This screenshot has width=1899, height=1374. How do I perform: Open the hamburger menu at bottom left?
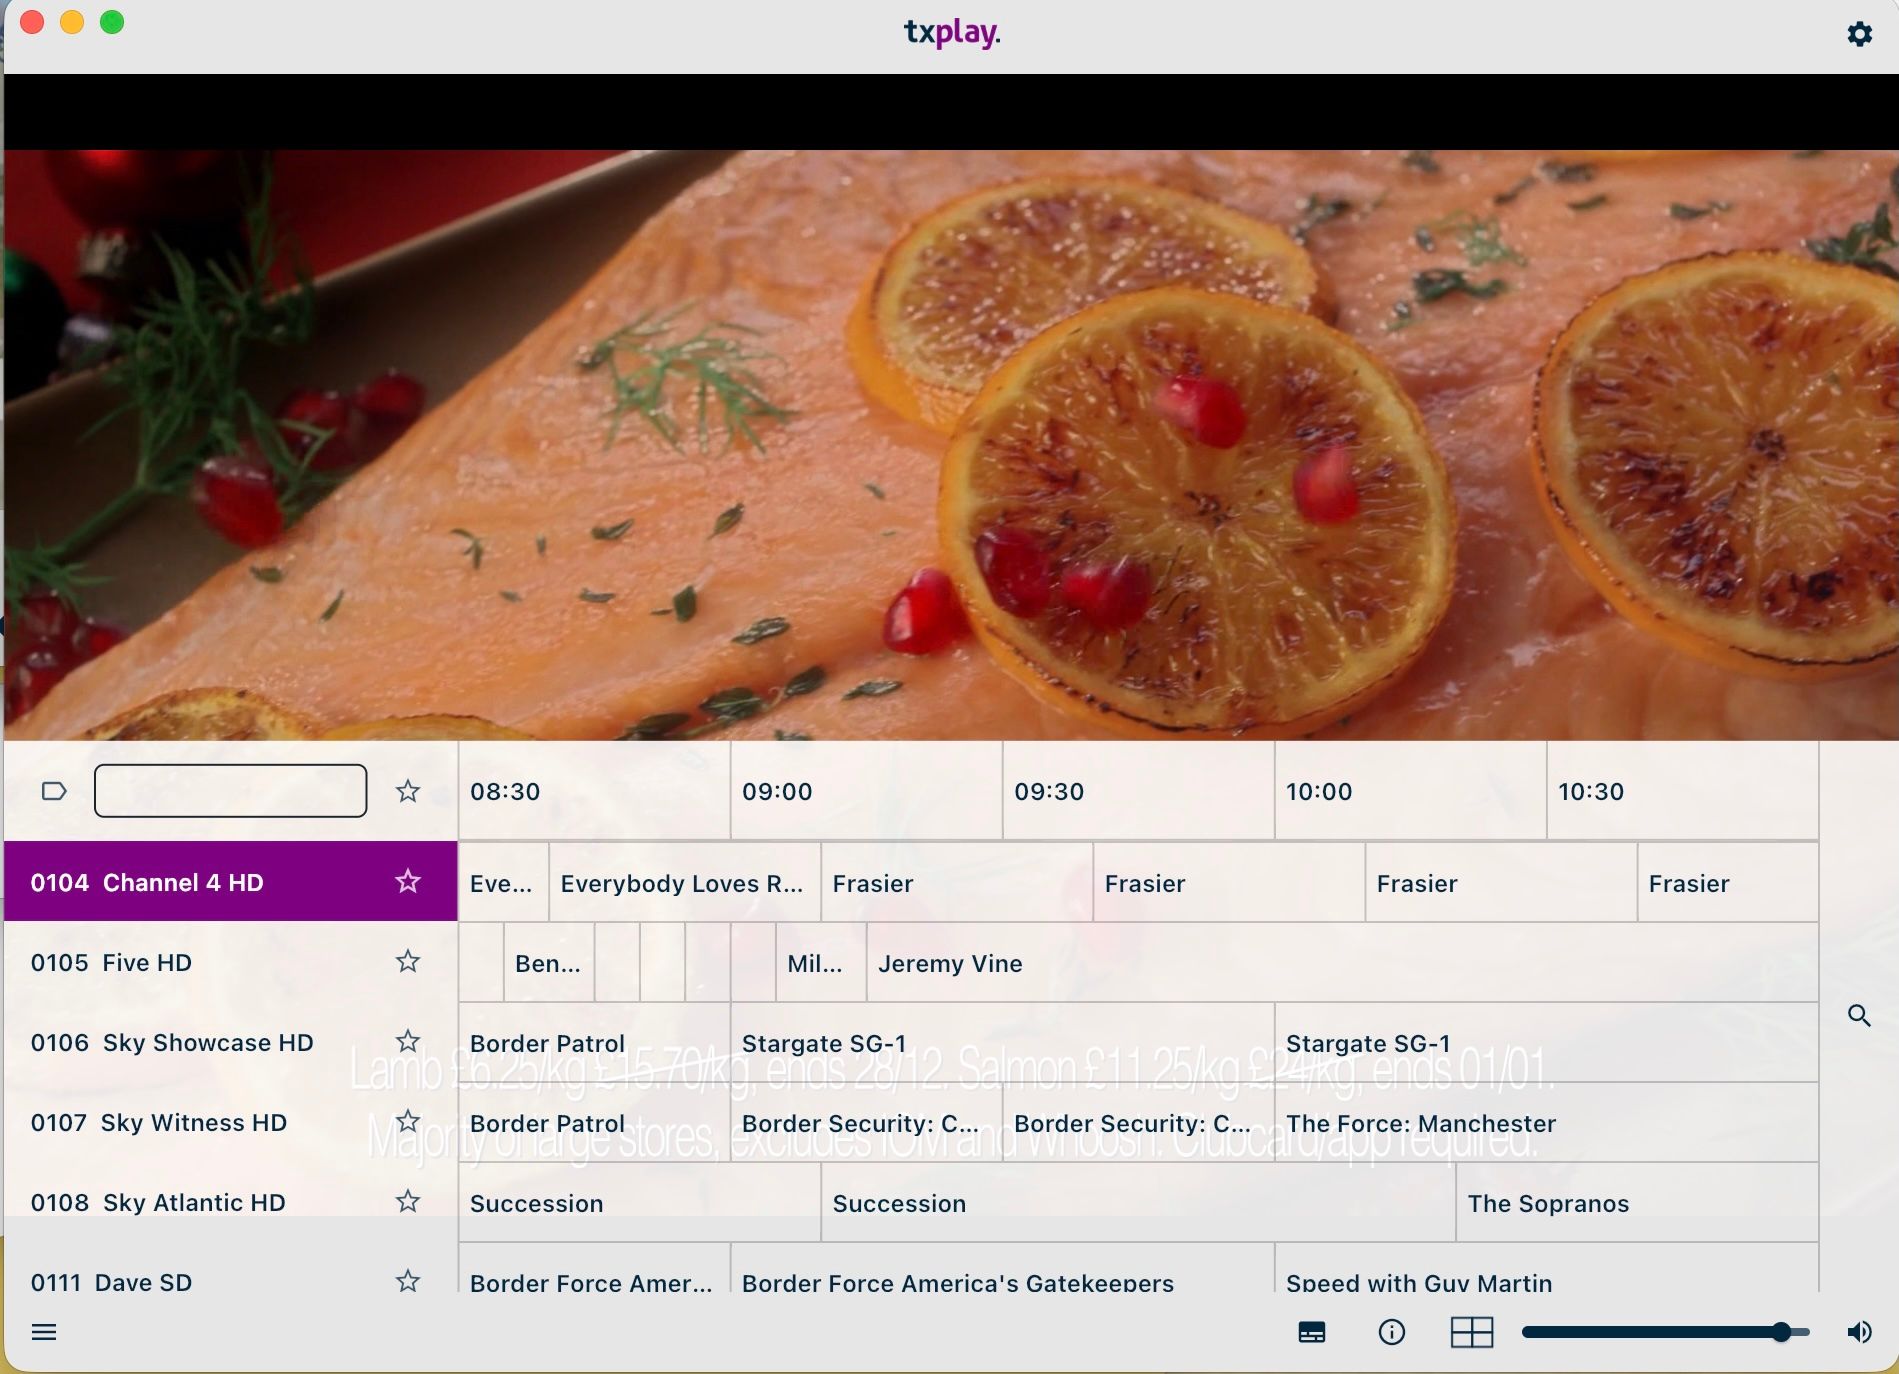[46, 1332]
